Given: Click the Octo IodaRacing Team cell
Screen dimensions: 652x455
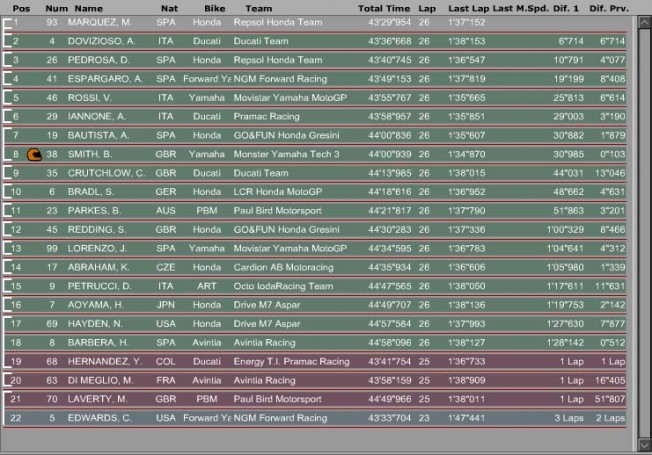Looking at the screenshot, I should [x=283, y=286].
